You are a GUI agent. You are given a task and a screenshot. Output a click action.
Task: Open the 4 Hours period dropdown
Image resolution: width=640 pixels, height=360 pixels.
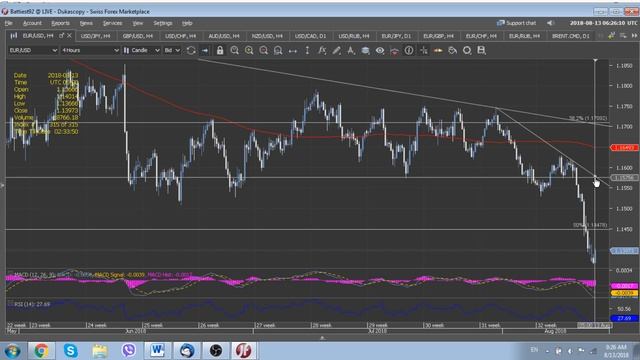[x=90, y=50]
